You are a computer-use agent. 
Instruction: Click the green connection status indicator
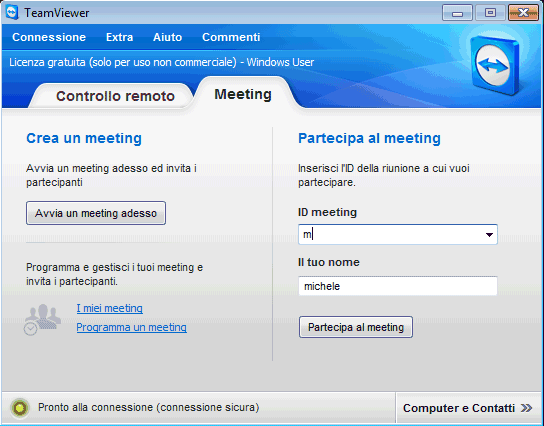20,408
